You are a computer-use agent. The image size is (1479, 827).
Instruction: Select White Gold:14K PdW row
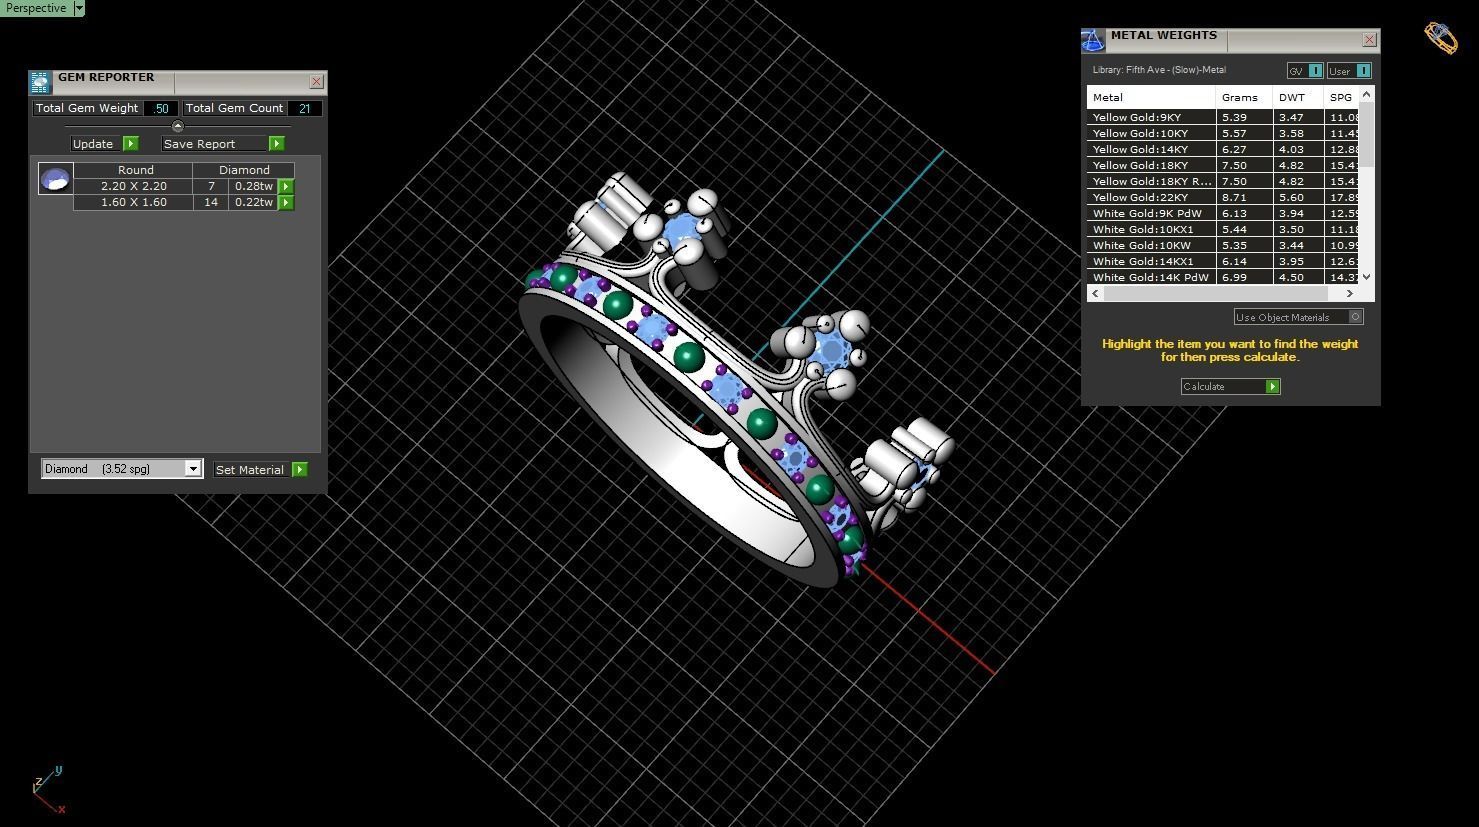click(1224, 277)
